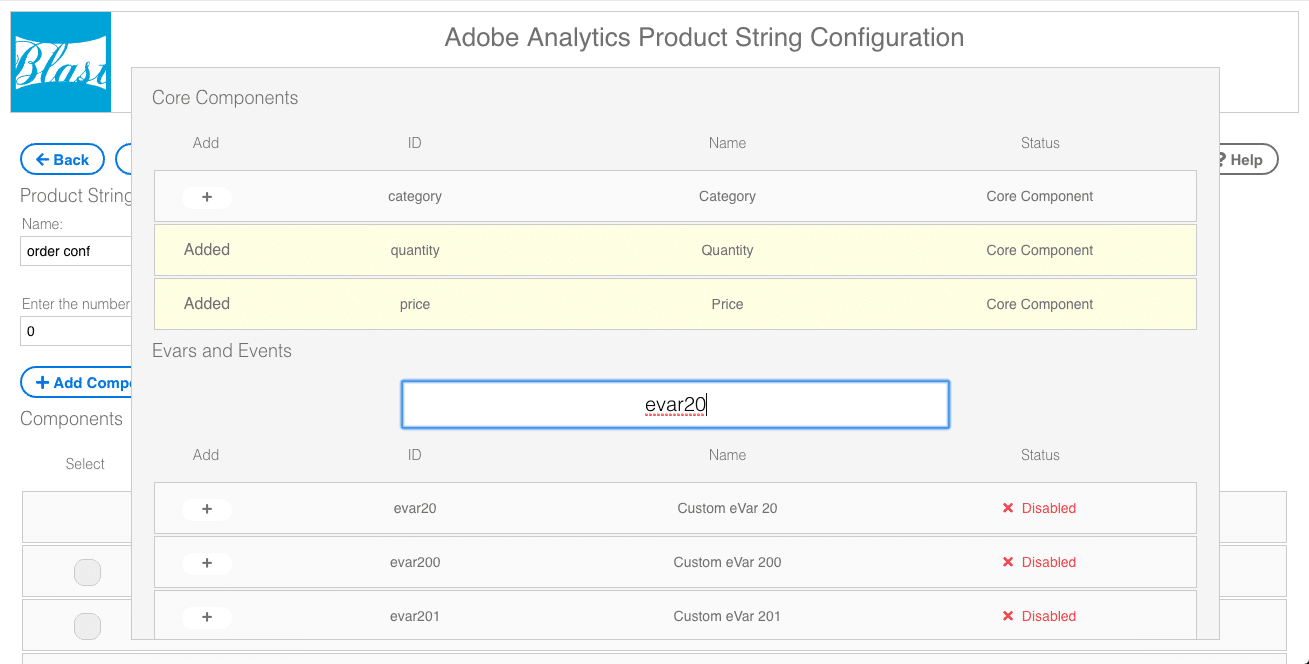Click 'Custom eVar 201' name

727,617
